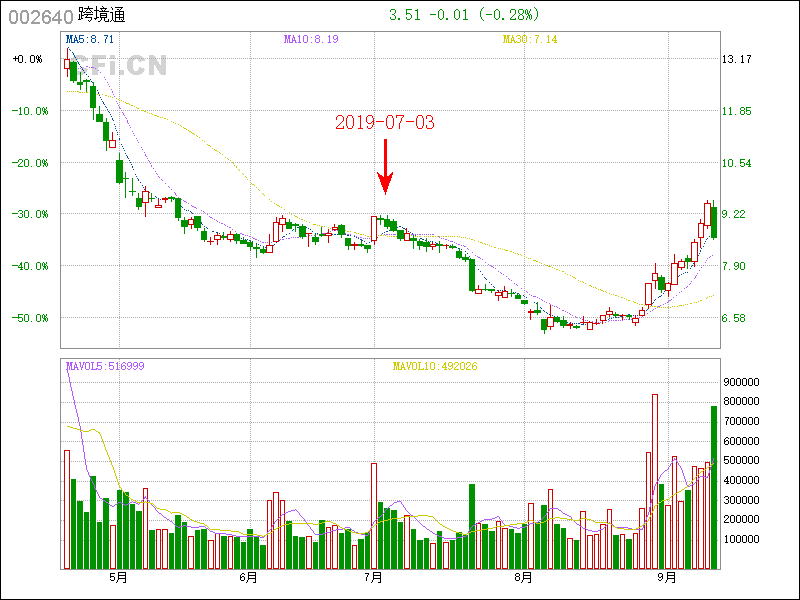Click the 13.17 price axis label
Screen dimensions: 800x600
pos(736,59)
